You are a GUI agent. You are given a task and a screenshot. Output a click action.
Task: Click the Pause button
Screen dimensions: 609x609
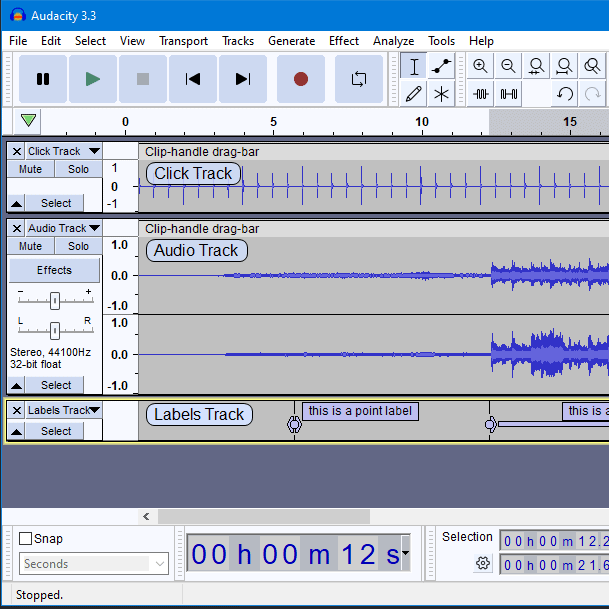43,79
